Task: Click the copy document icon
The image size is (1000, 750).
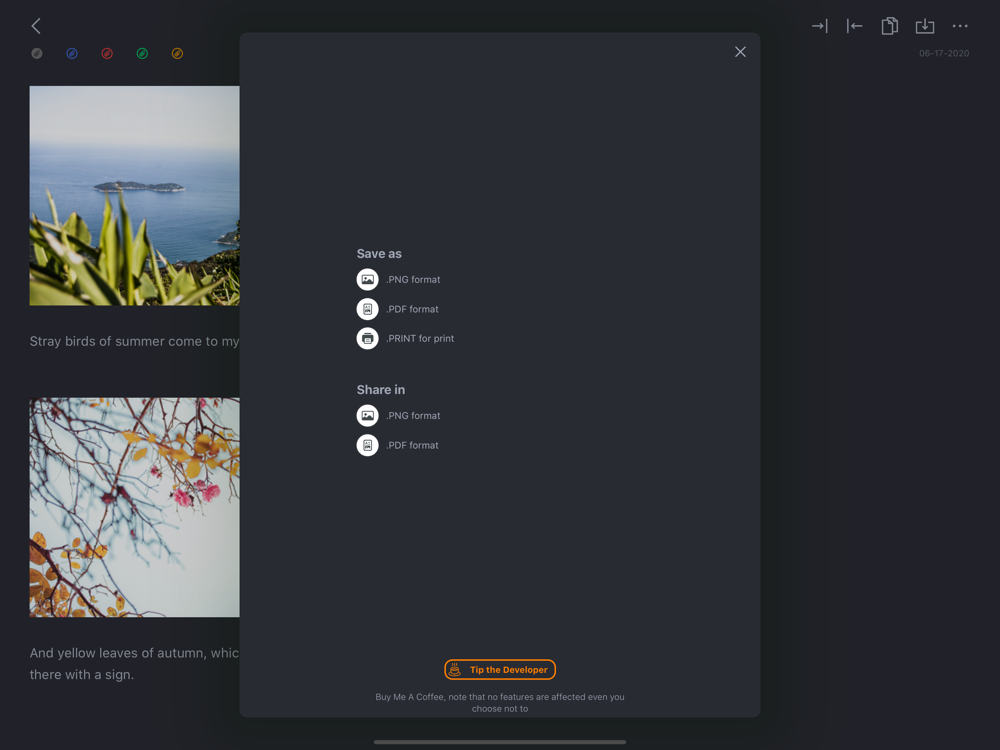Action: (x=890, y=26)
